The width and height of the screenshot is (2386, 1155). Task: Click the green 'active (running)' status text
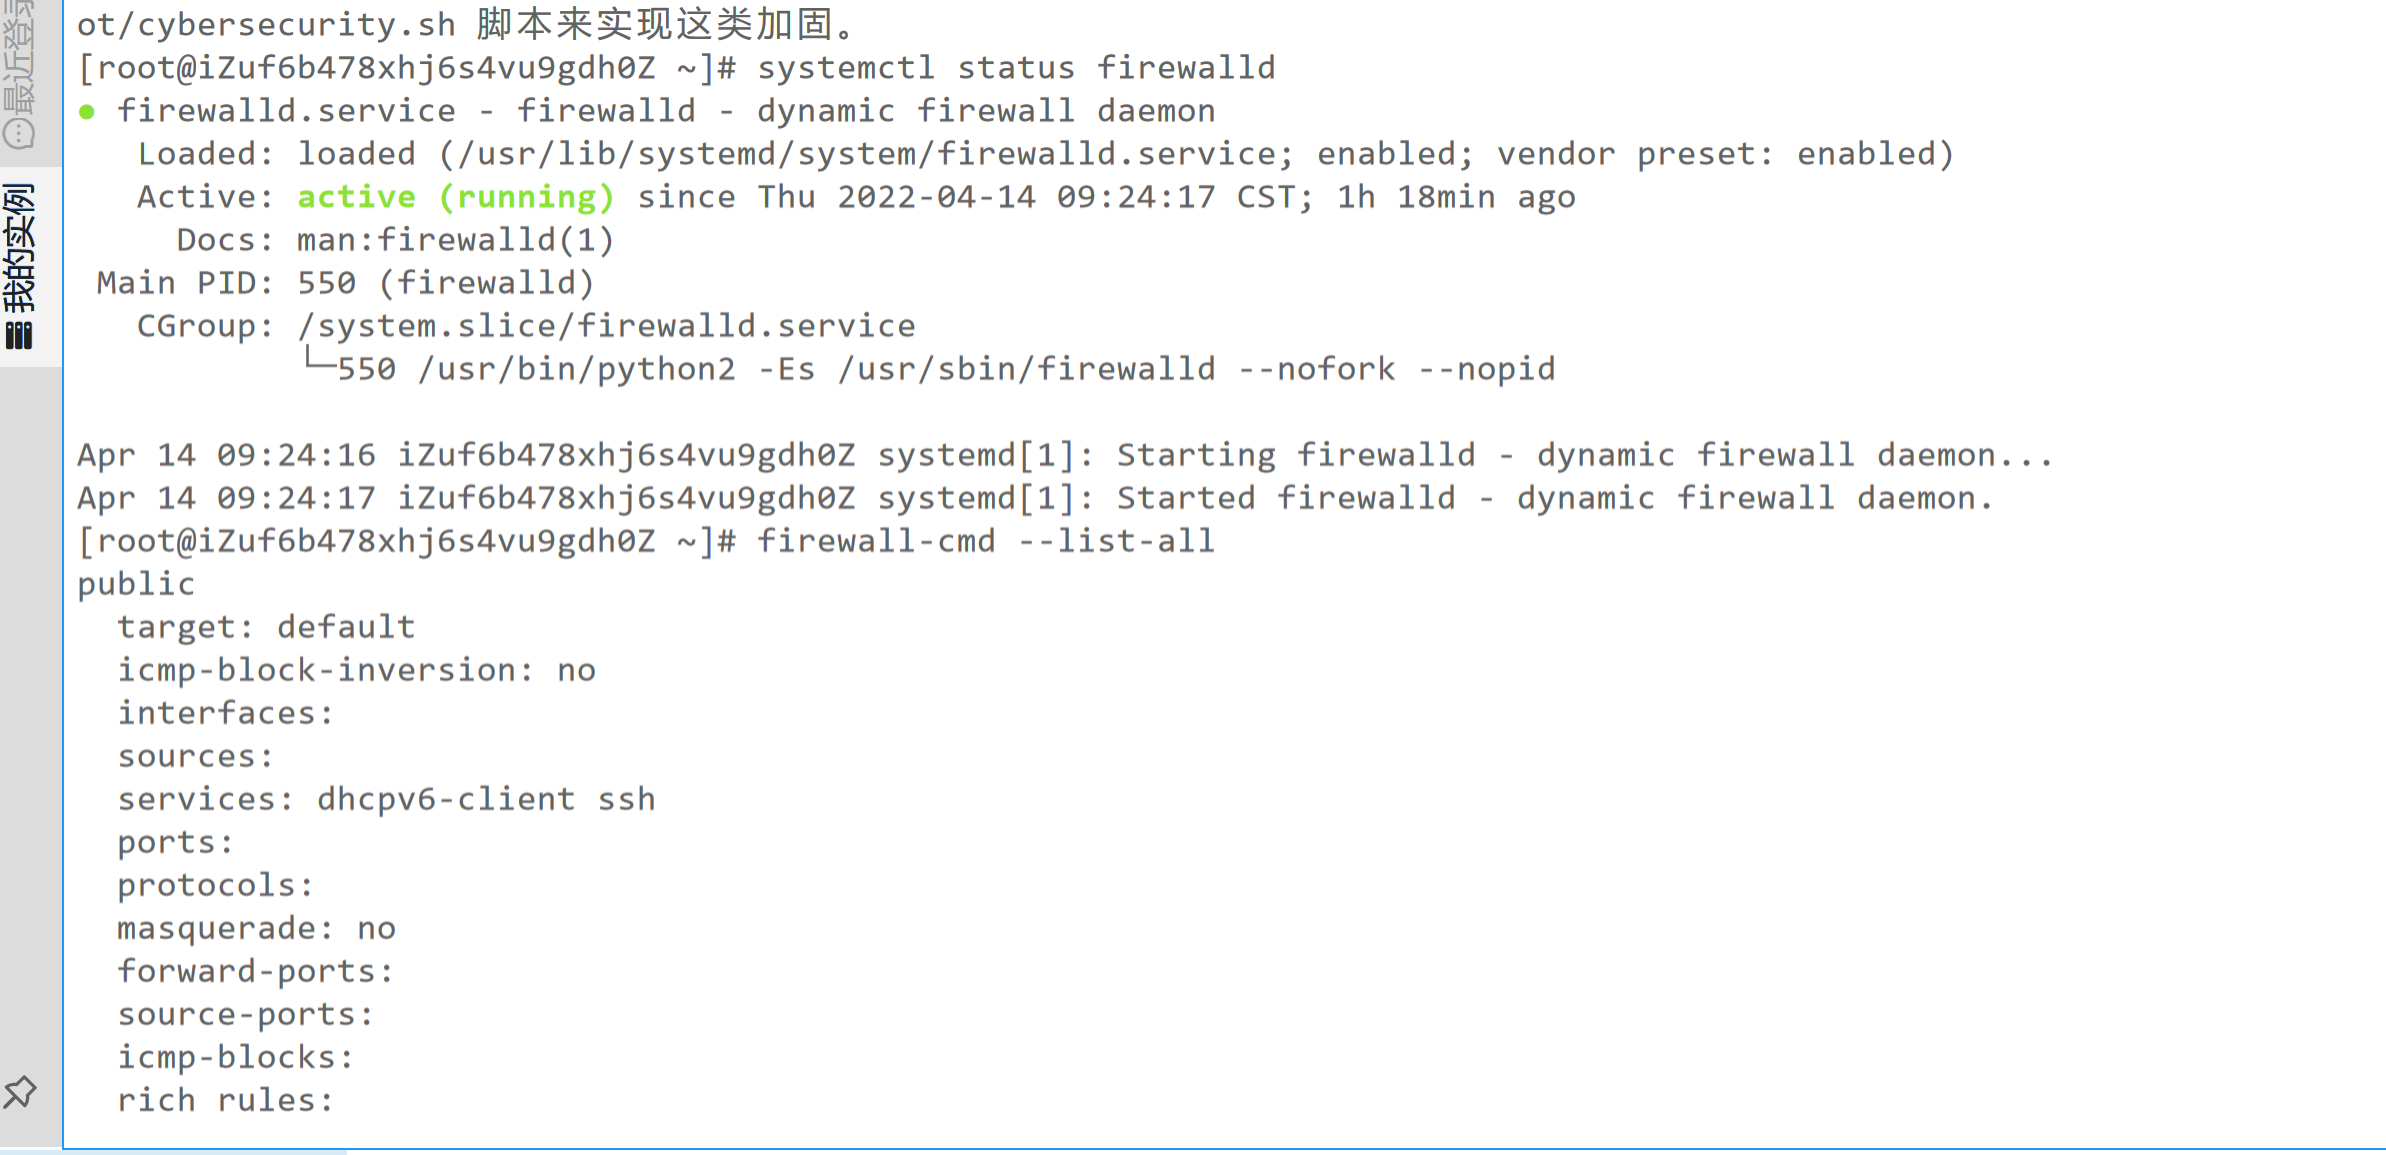[456, 197]
